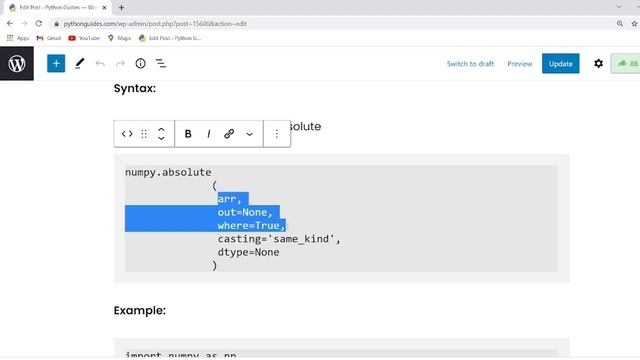Open Maps bookmark

(x=119, y=38)
